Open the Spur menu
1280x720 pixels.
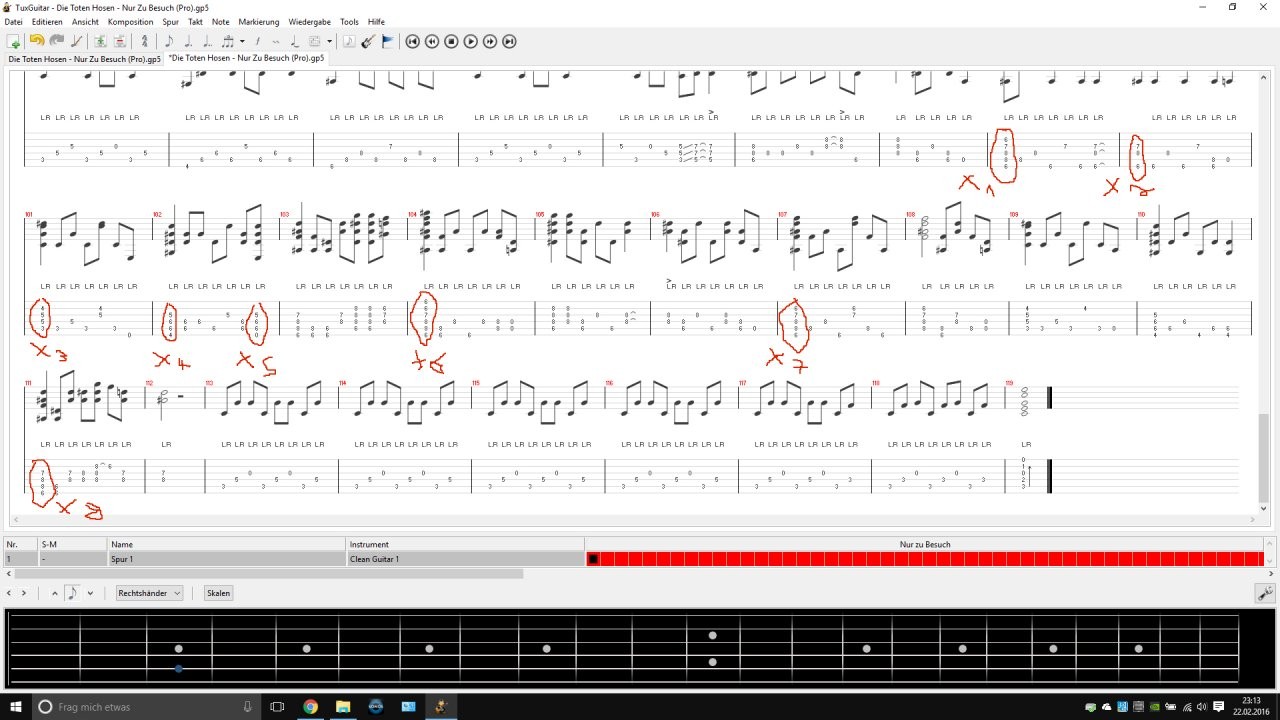[x=170, y=21]
